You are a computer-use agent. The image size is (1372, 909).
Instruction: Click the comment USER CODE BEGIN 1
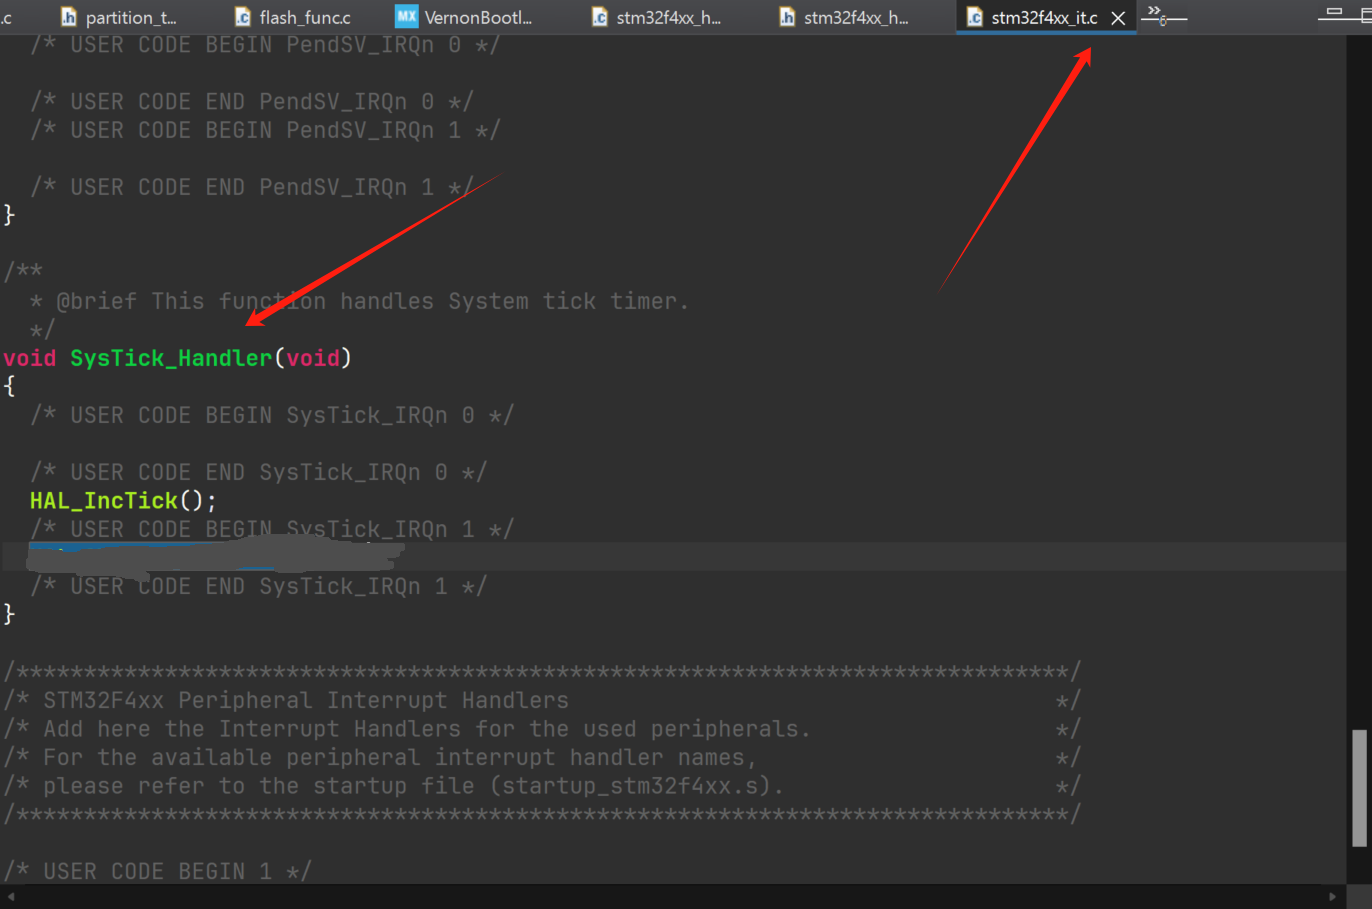(x=157, y=871)
